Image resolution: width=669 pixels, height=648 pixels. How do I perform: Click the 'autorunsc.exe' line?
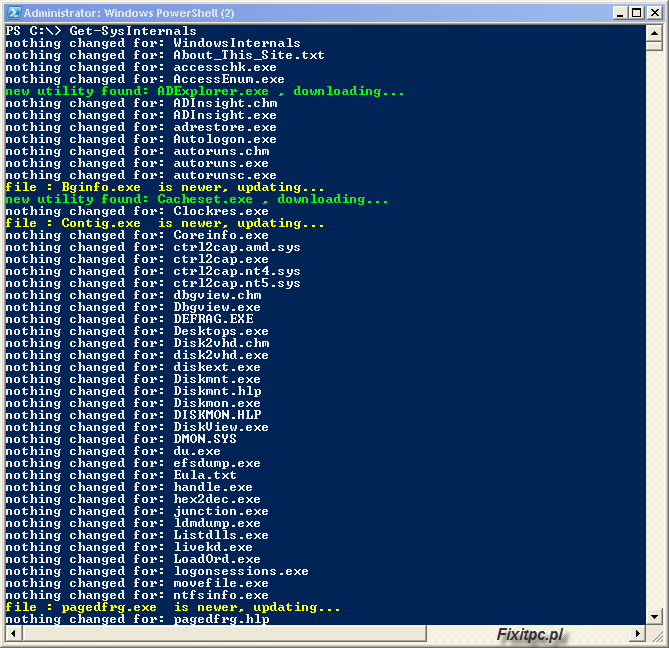(141, 175)
